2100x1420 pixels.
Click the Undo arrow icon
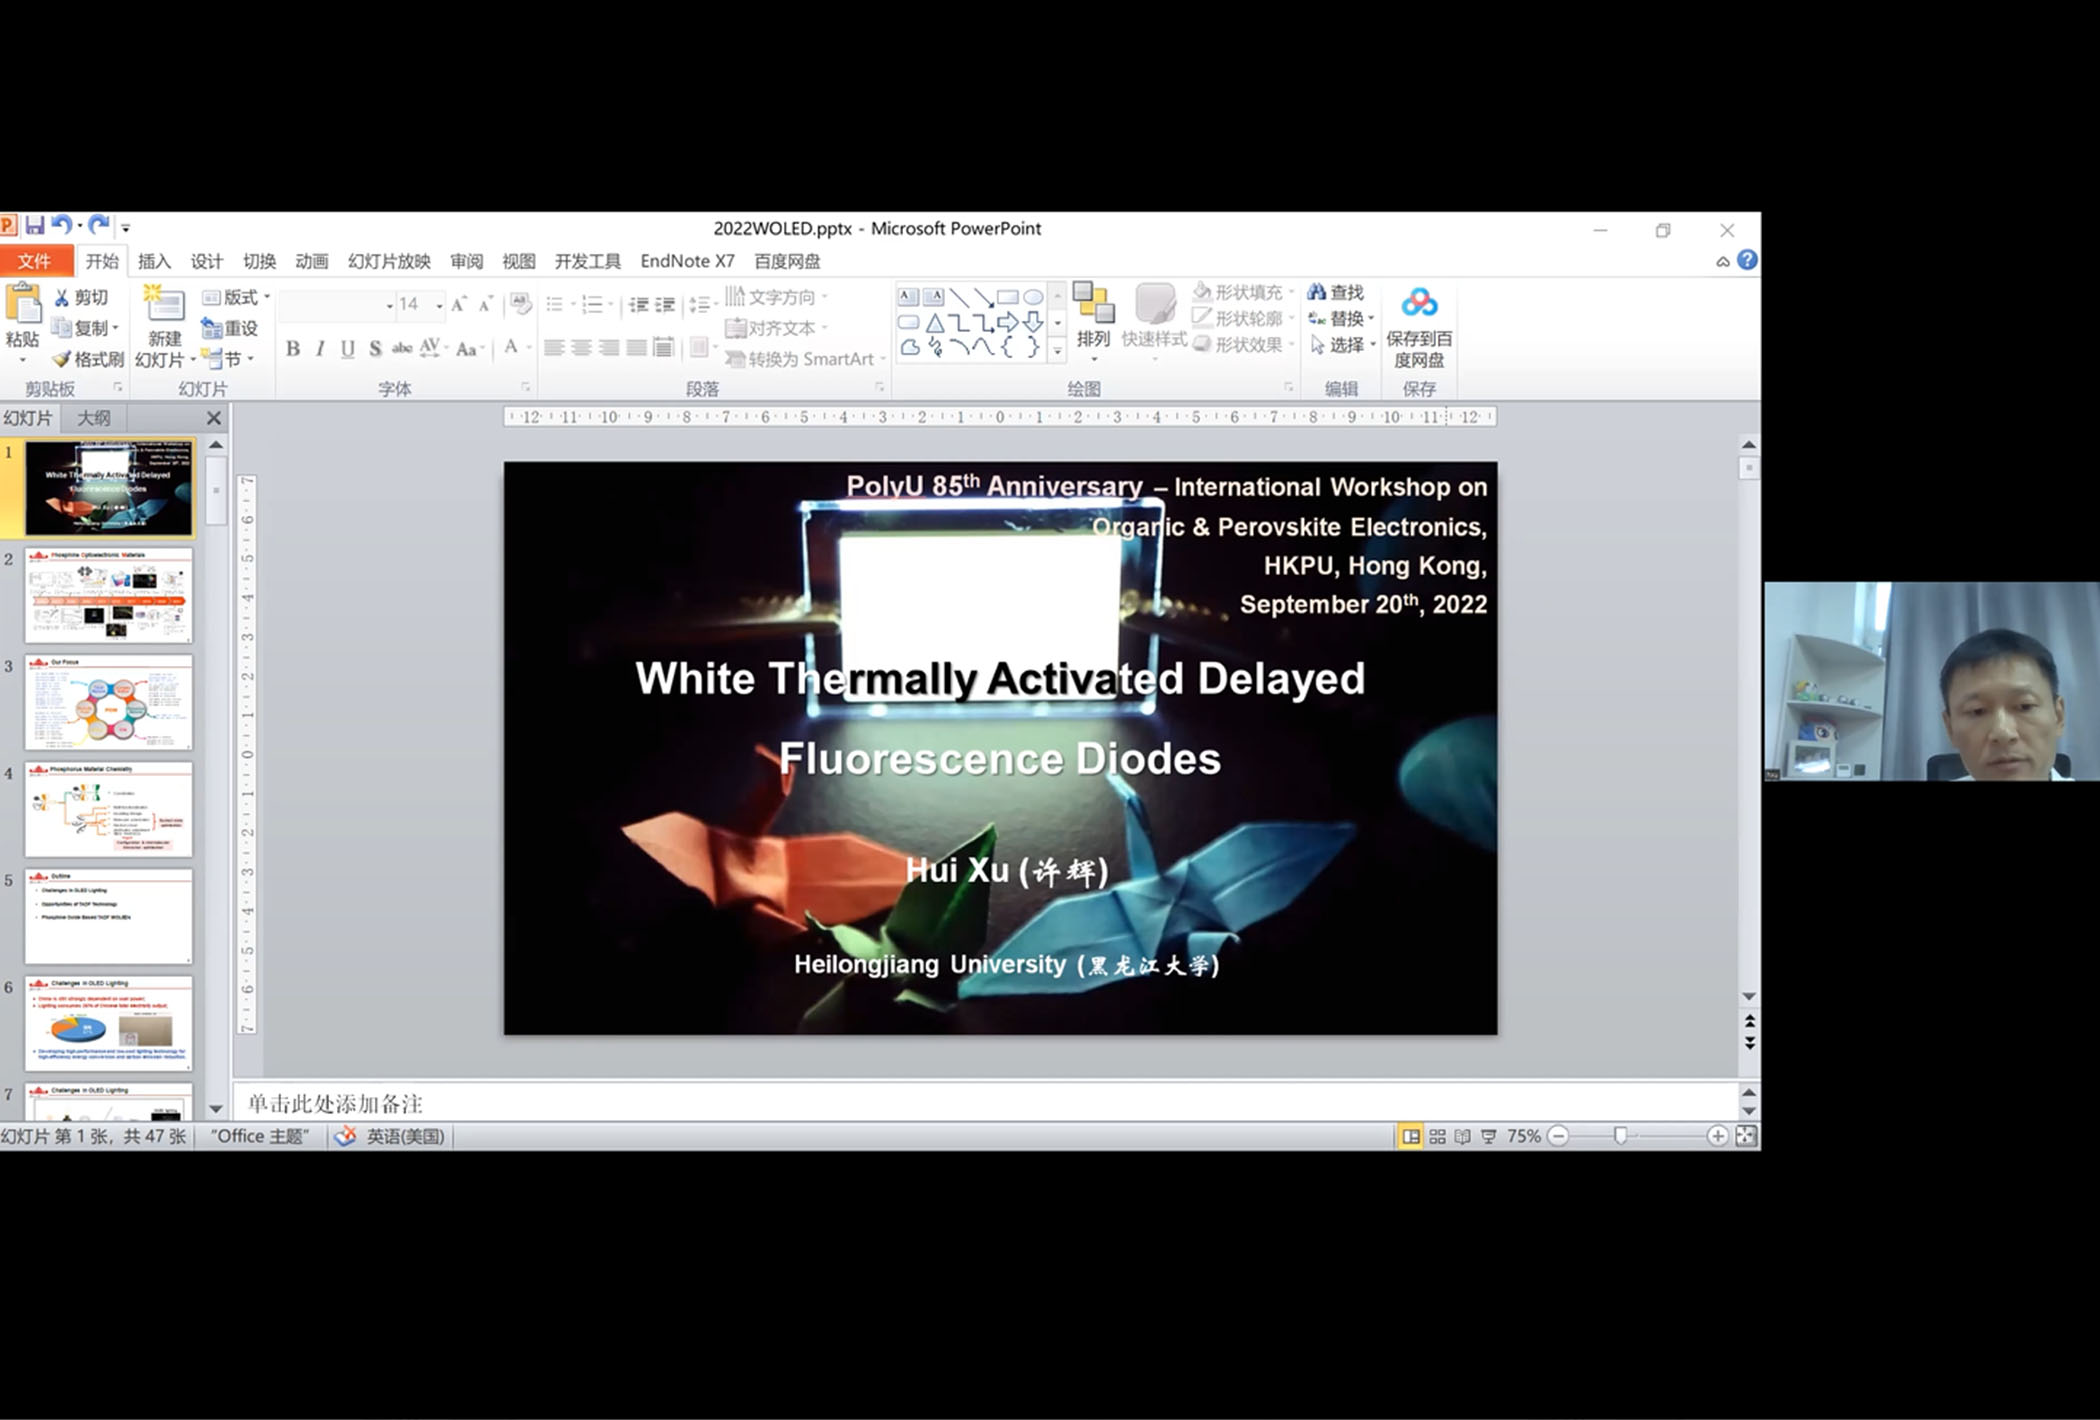62,226
